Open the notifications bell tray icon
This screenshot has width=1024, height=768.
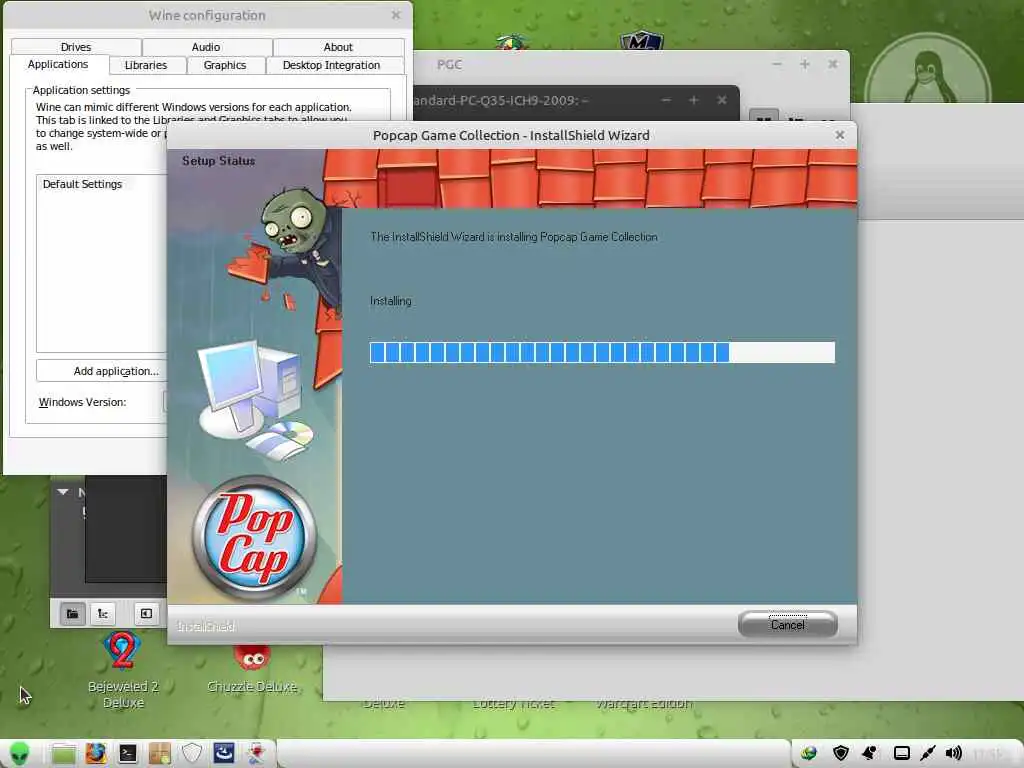870,754
